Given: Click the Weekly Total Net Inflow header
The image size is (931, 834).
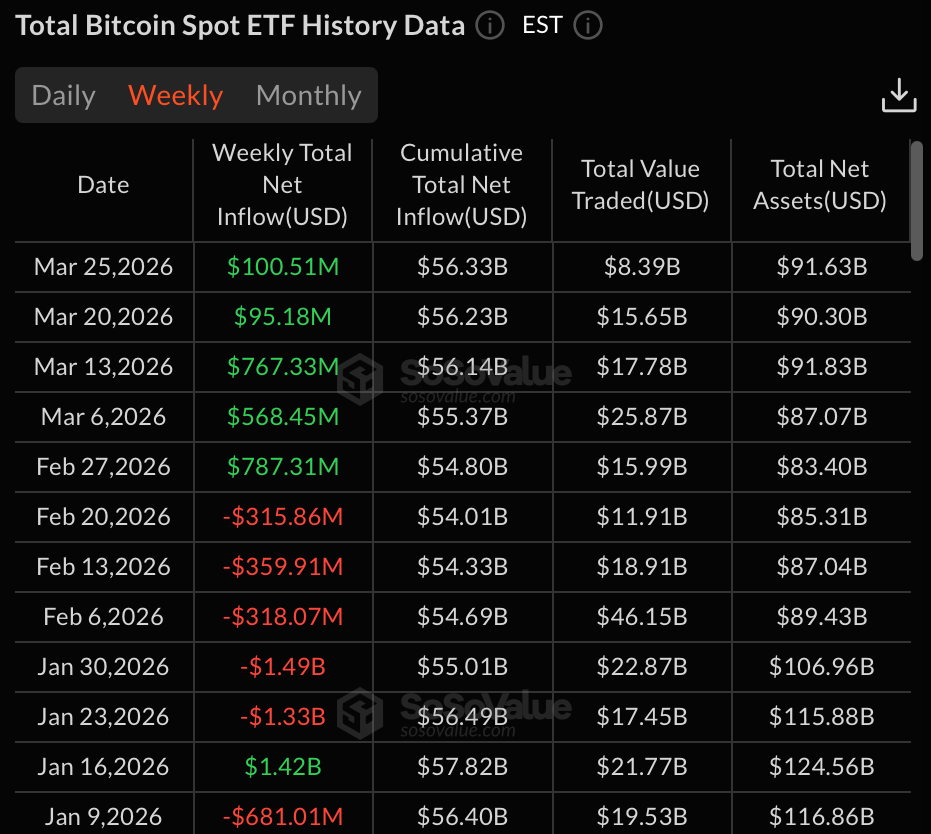Looking at the screenshot, I should tap(283, 184).
